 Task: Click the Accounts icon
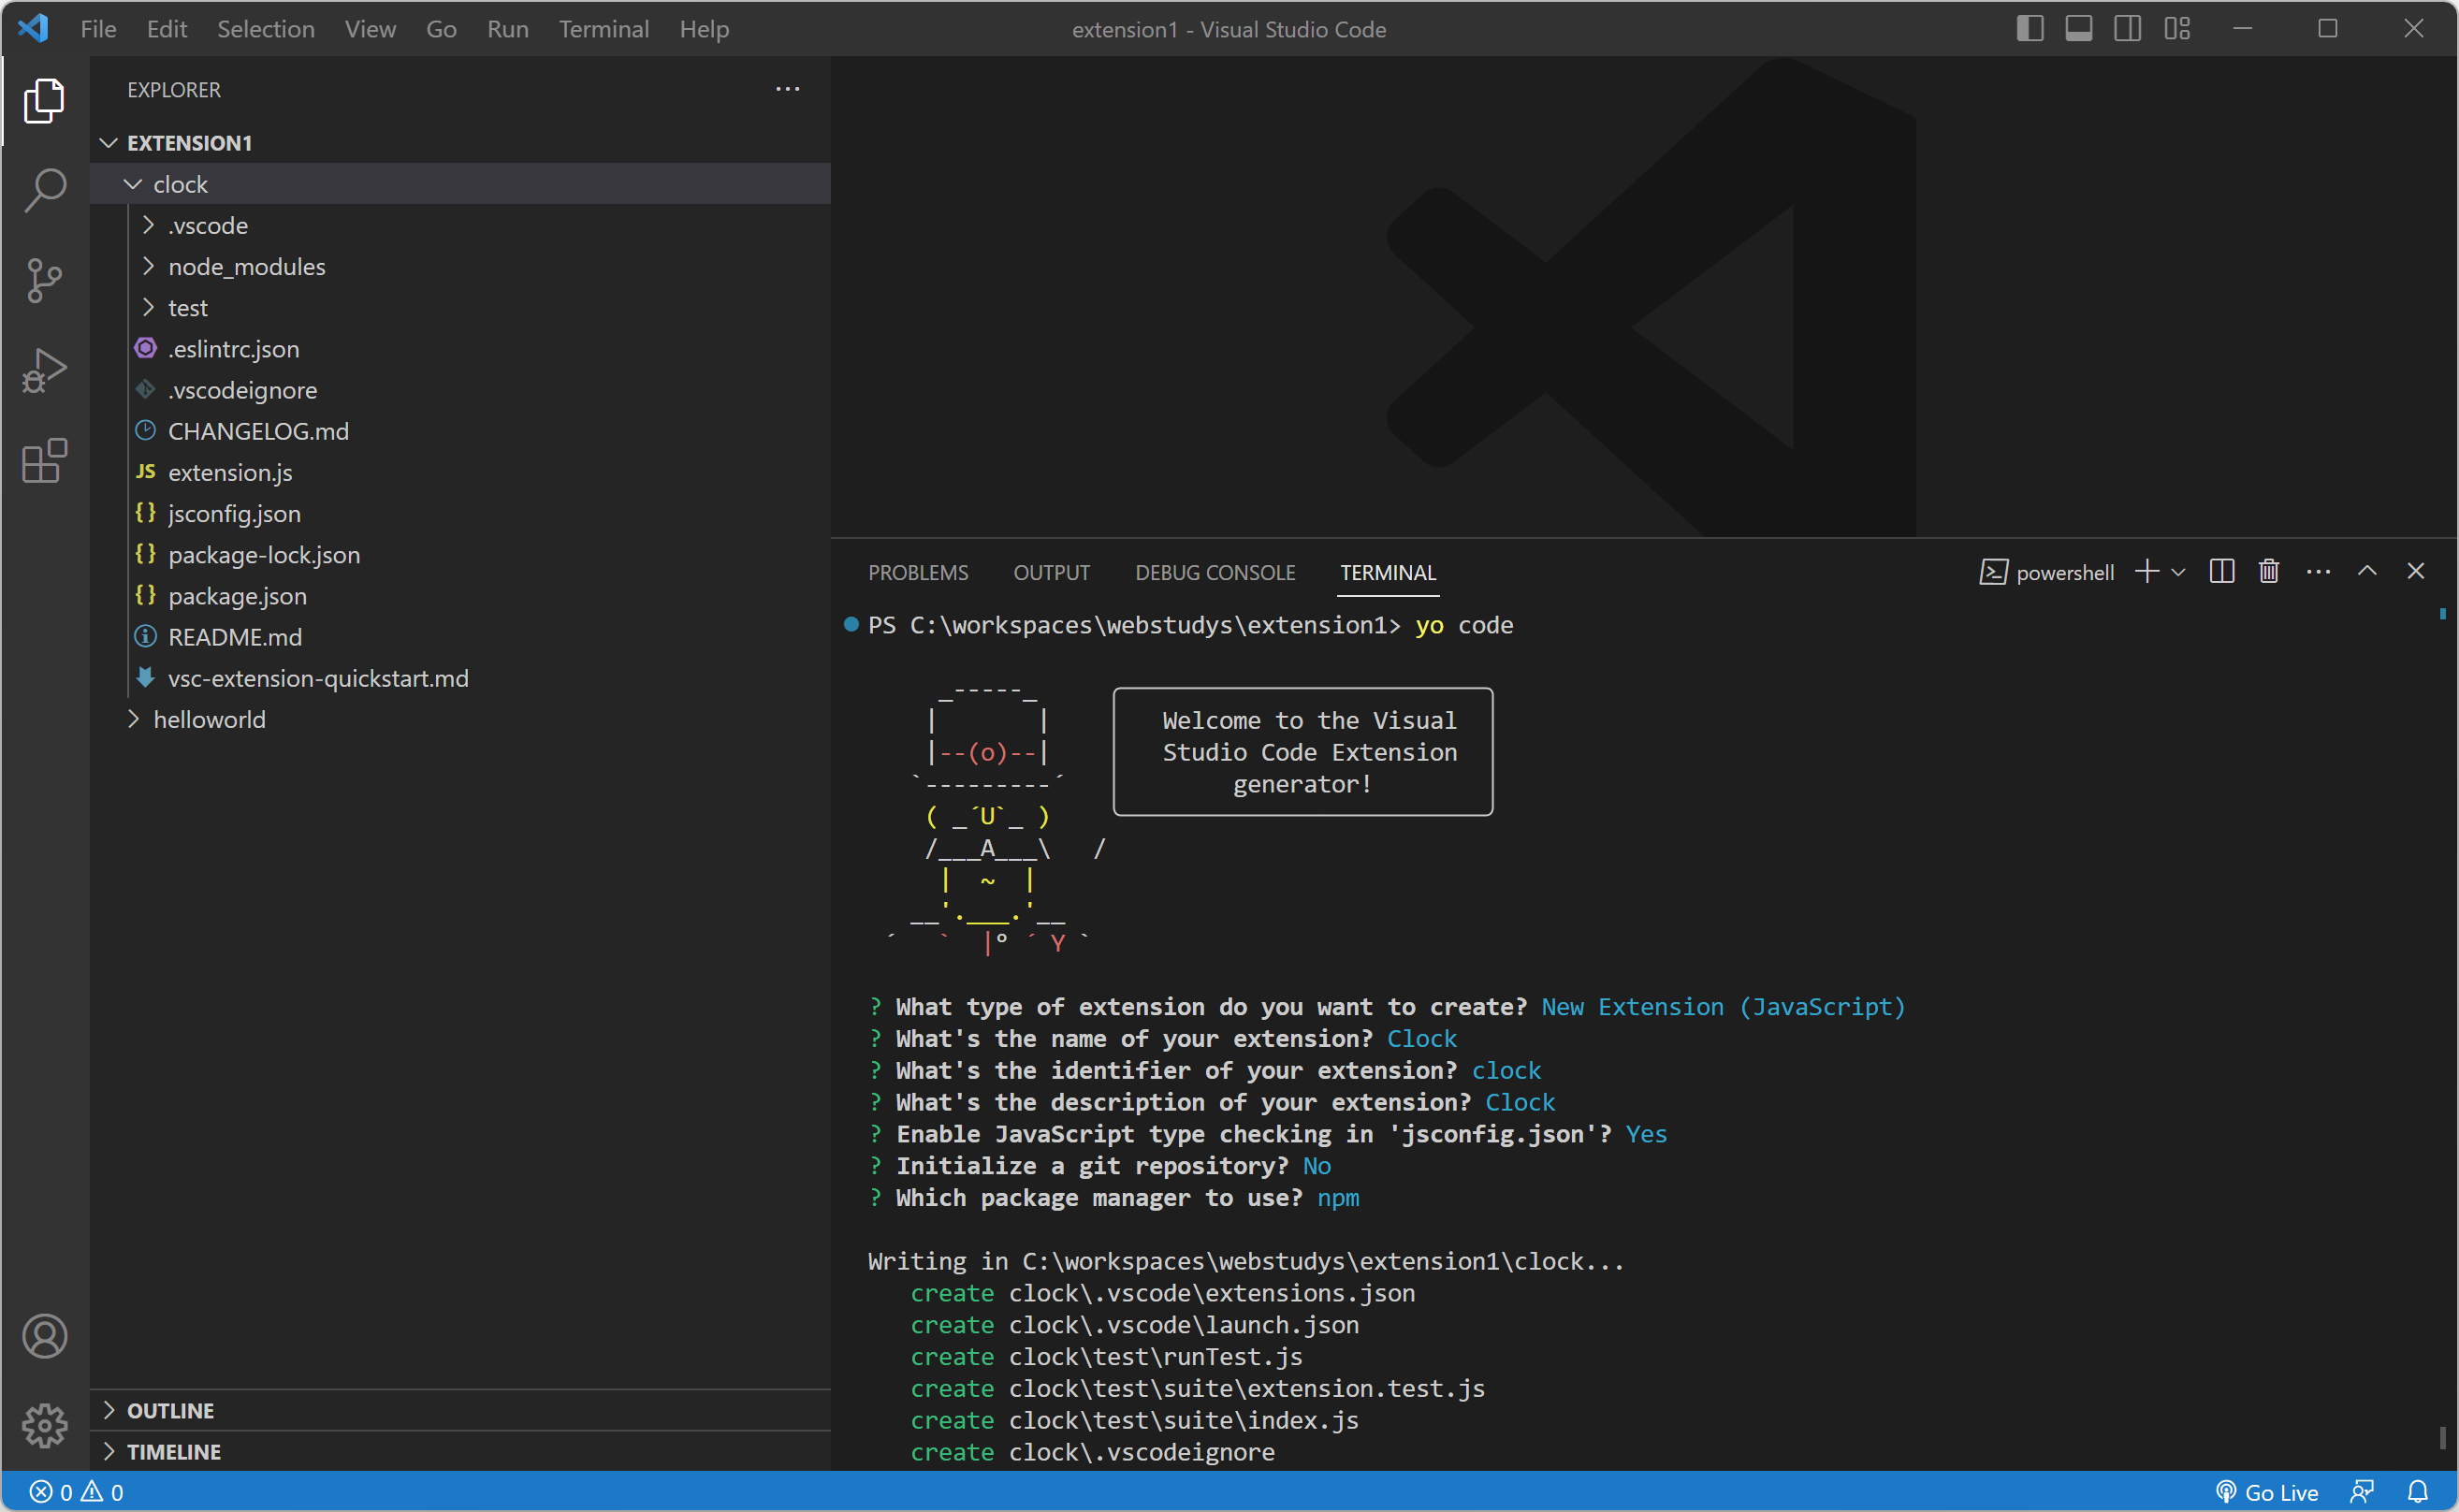[45, 1336]
